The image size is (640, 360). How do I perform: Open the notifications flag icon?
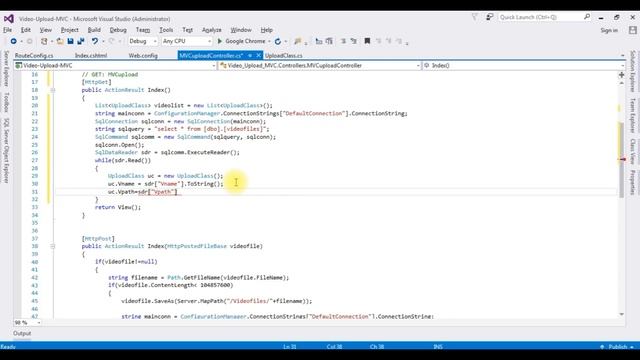coord(475,17)
